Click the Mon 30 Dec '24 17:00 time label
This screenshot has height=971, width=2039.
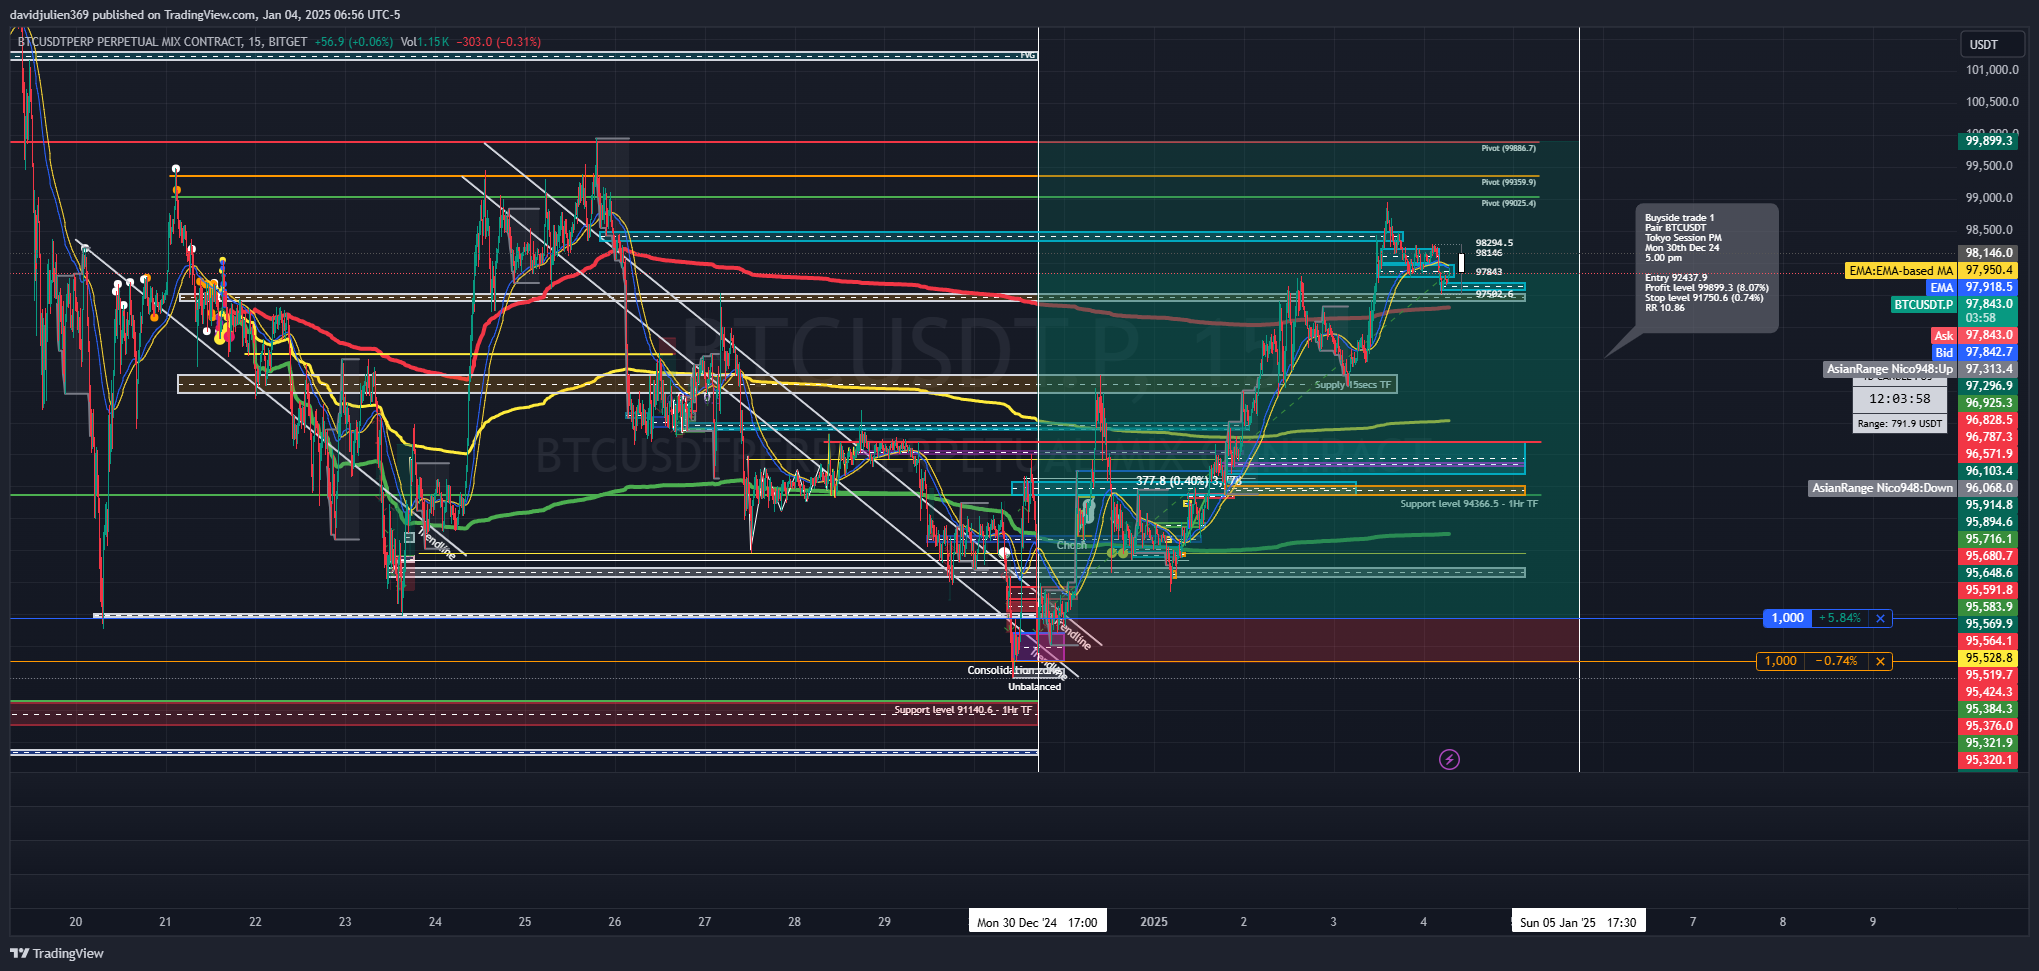pyautogui.click(x=1037, y=922)
